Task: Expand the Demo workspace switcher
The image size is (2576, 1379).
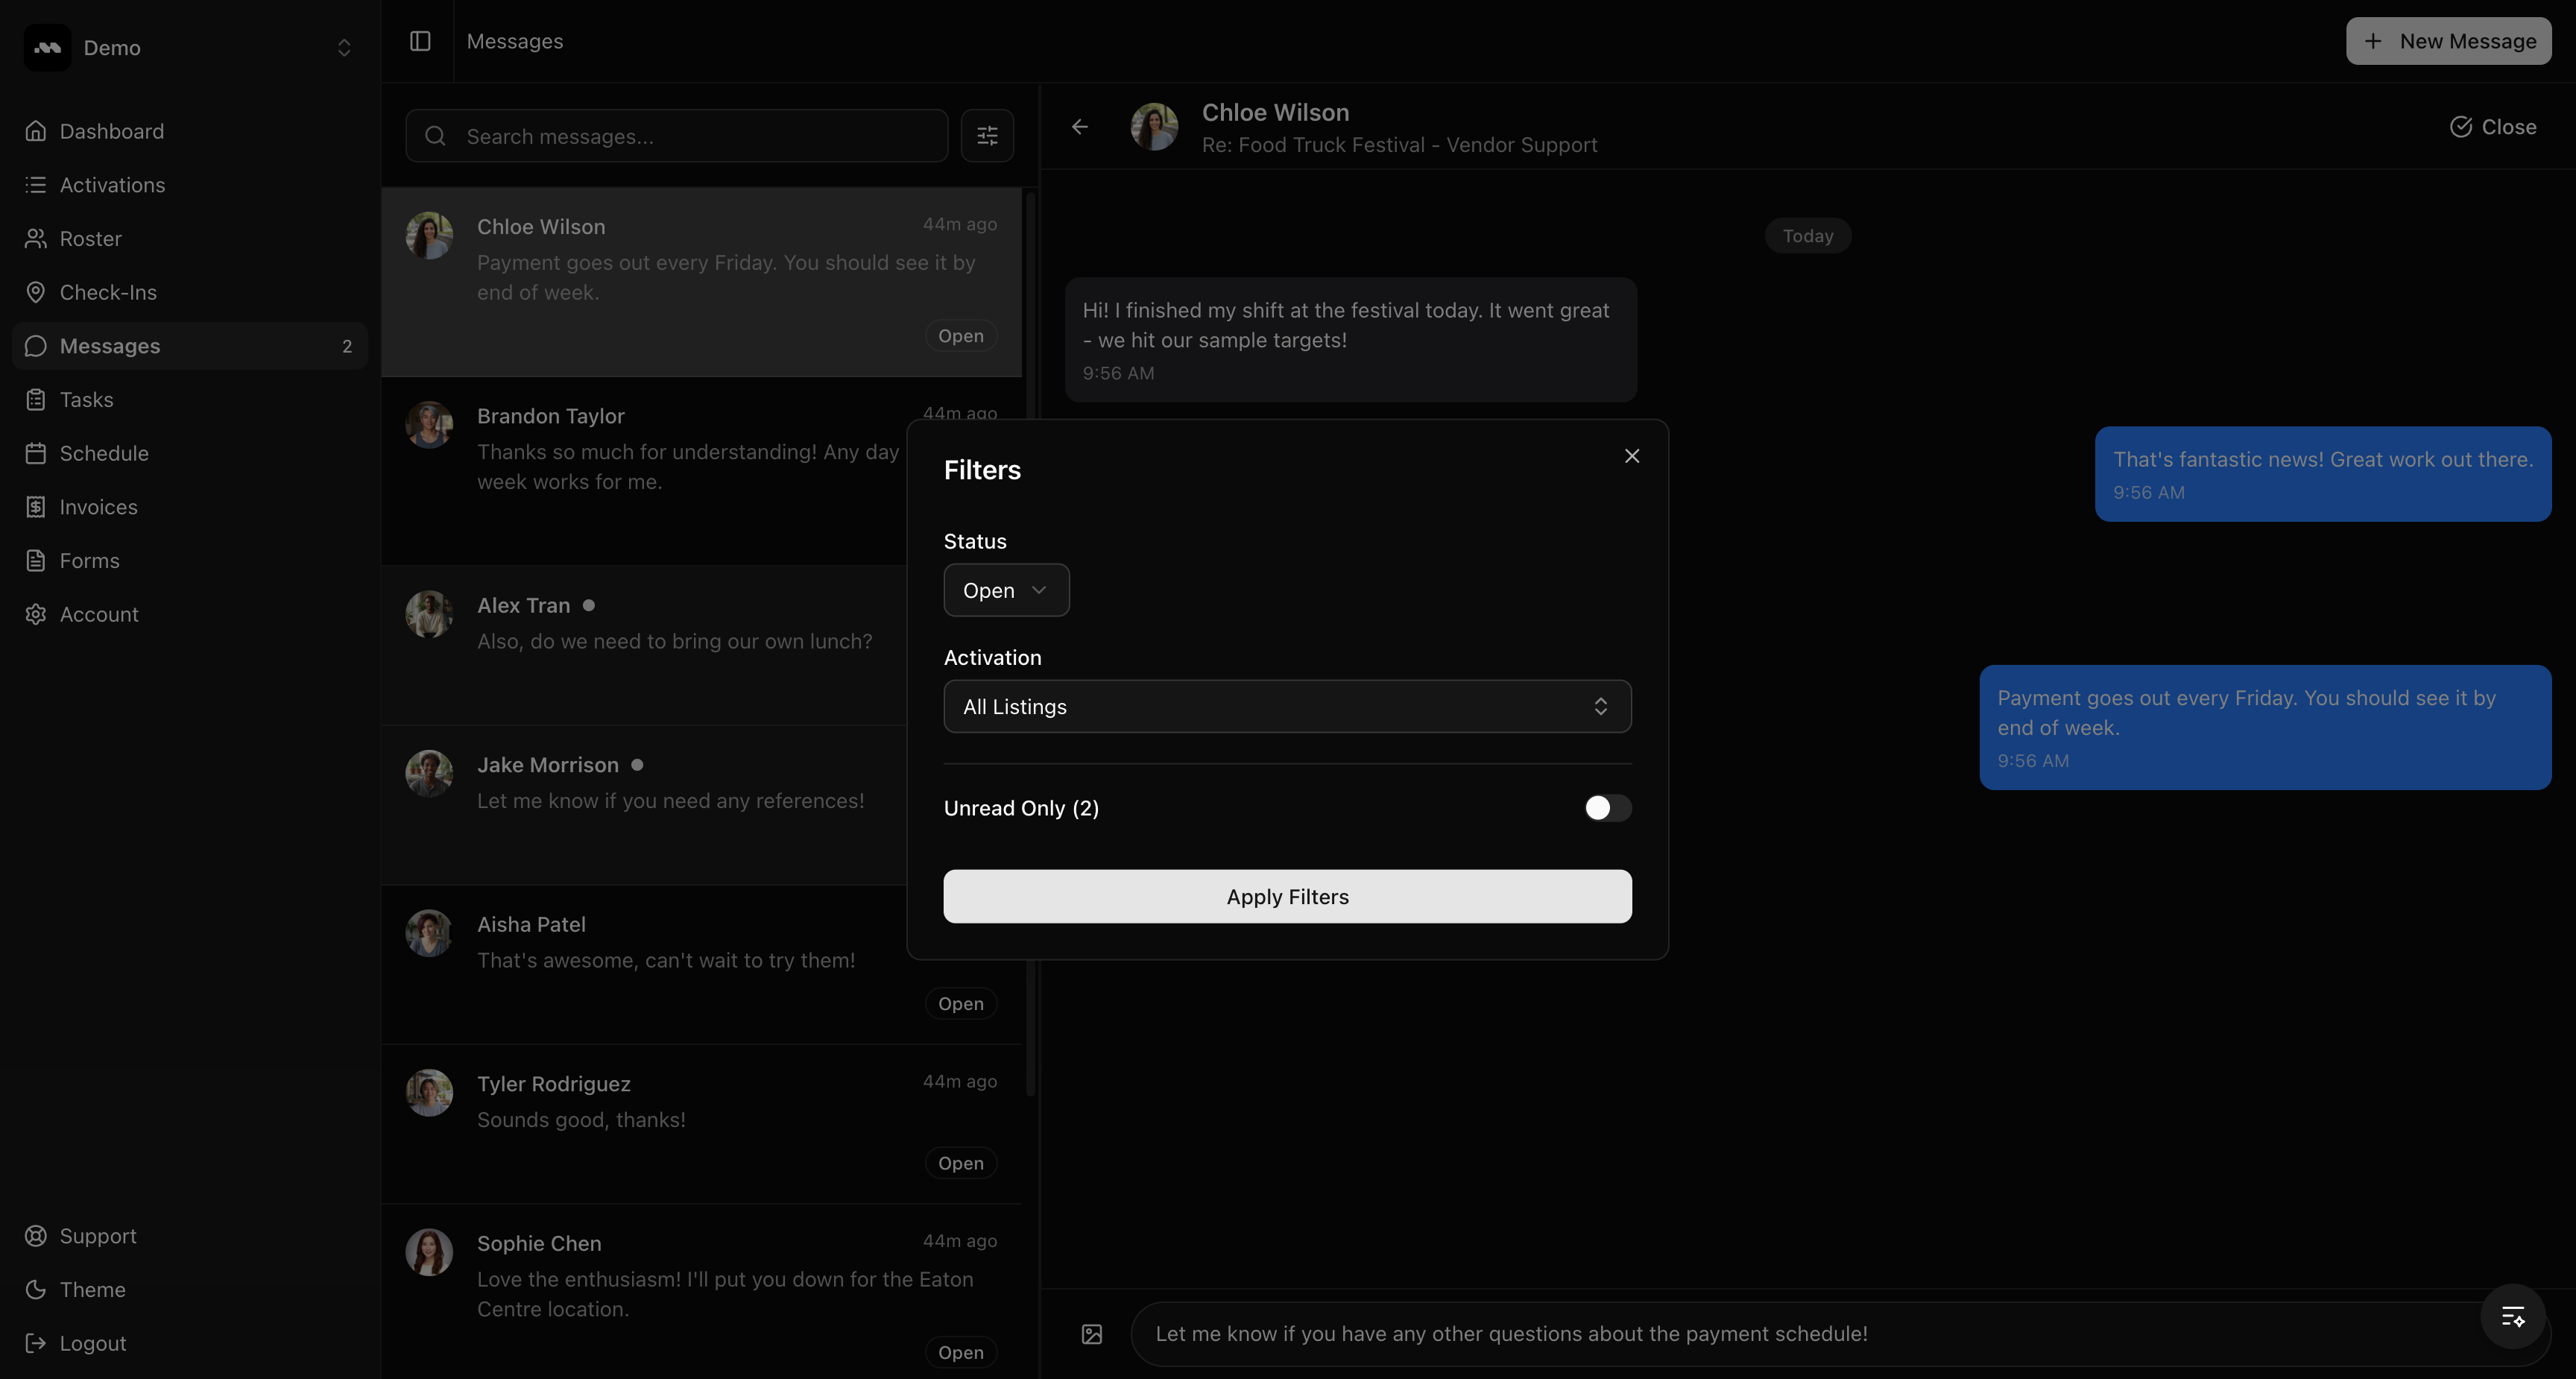Action: coord(190,48)
